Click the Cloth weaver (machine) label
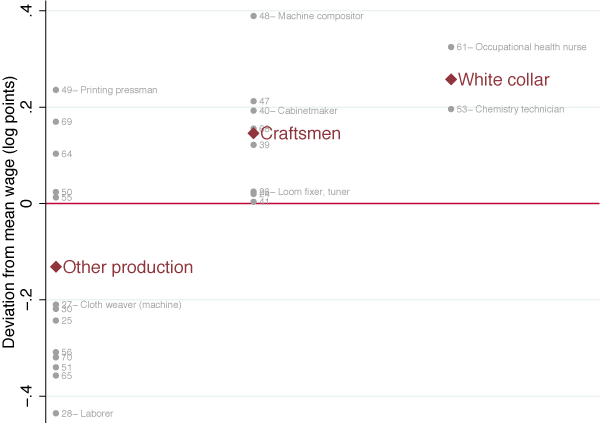This screenshot has height=423, width=600. pos(127,304)
